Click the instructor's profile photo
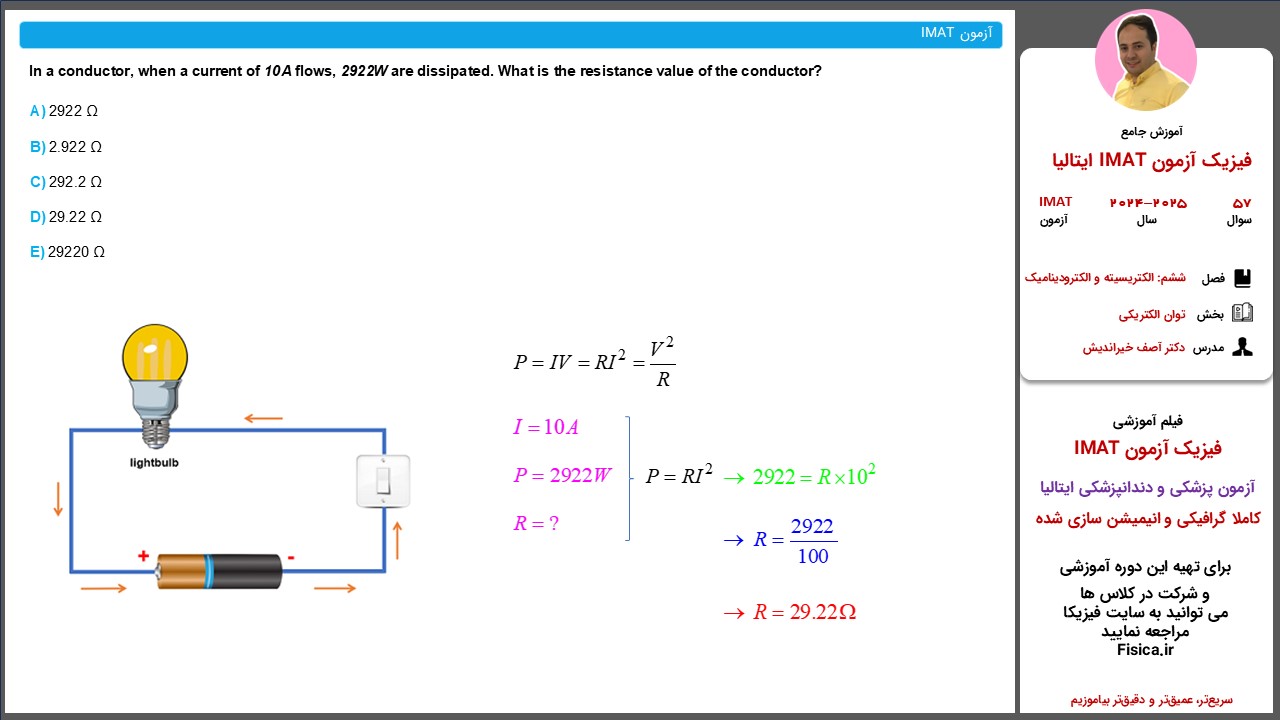This screenshot has height=720, width=1280. click(x=1145, y=62)
